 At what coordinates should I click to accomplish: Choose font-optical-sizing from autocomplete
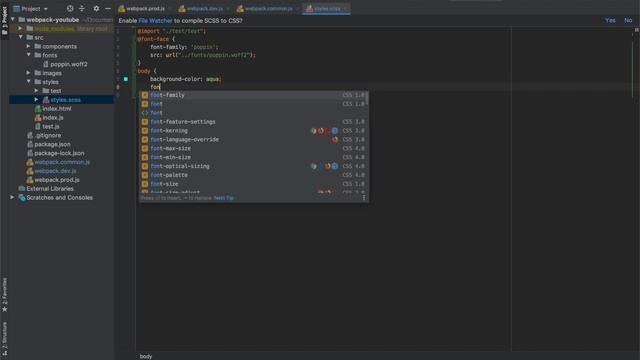[253, 166]
